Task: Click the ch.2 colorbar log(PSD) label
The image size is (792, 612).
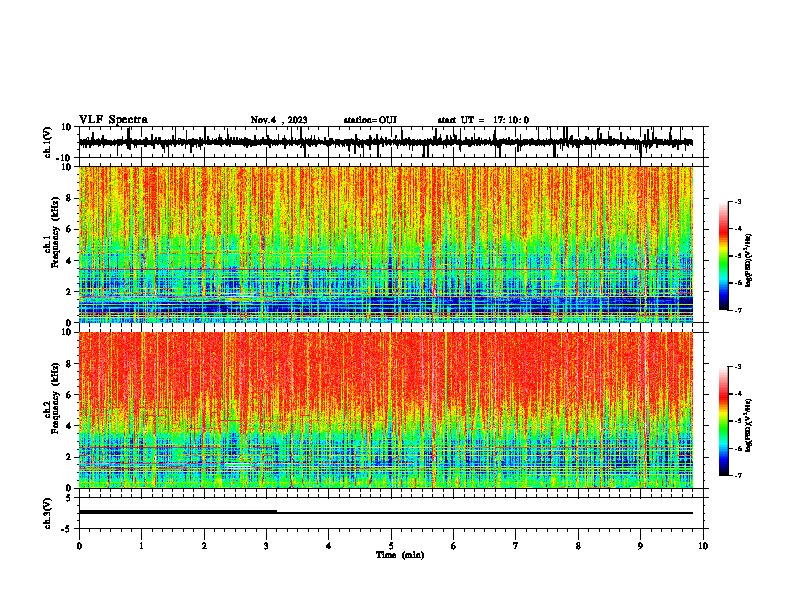Action: 749,425
